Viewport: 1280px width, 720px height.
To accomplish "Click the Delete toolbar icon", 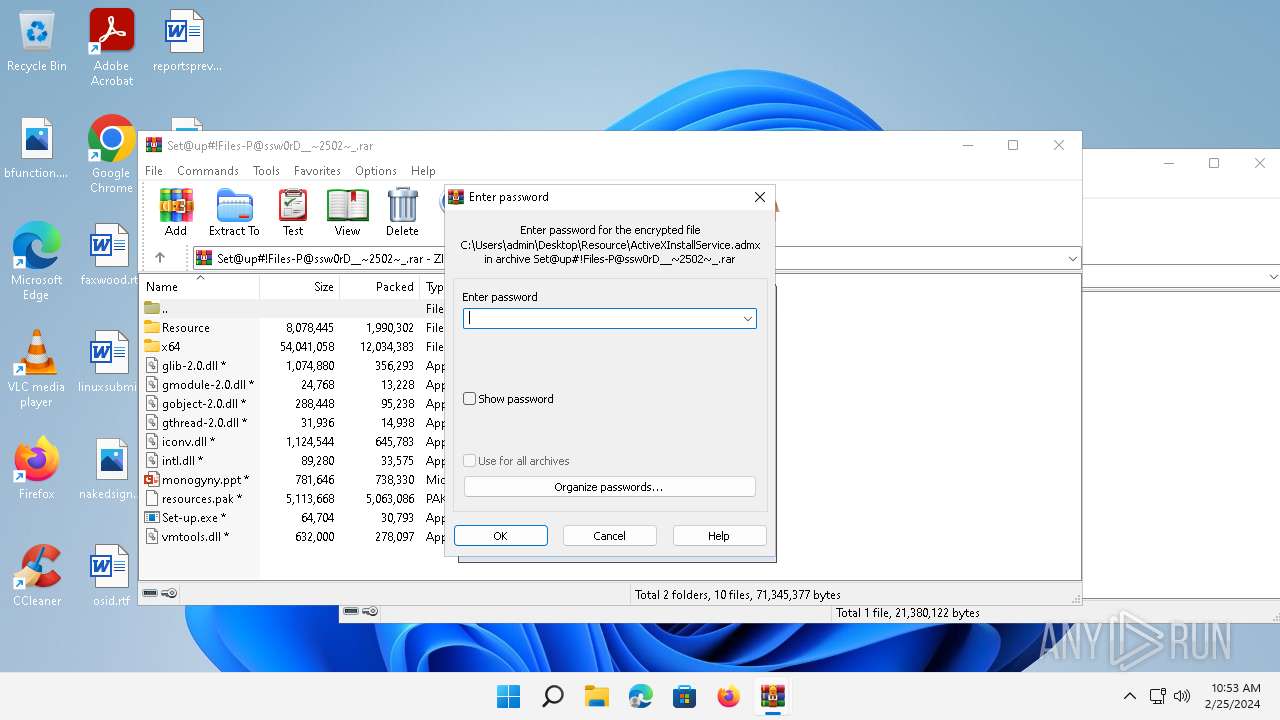I will [402, 212].
